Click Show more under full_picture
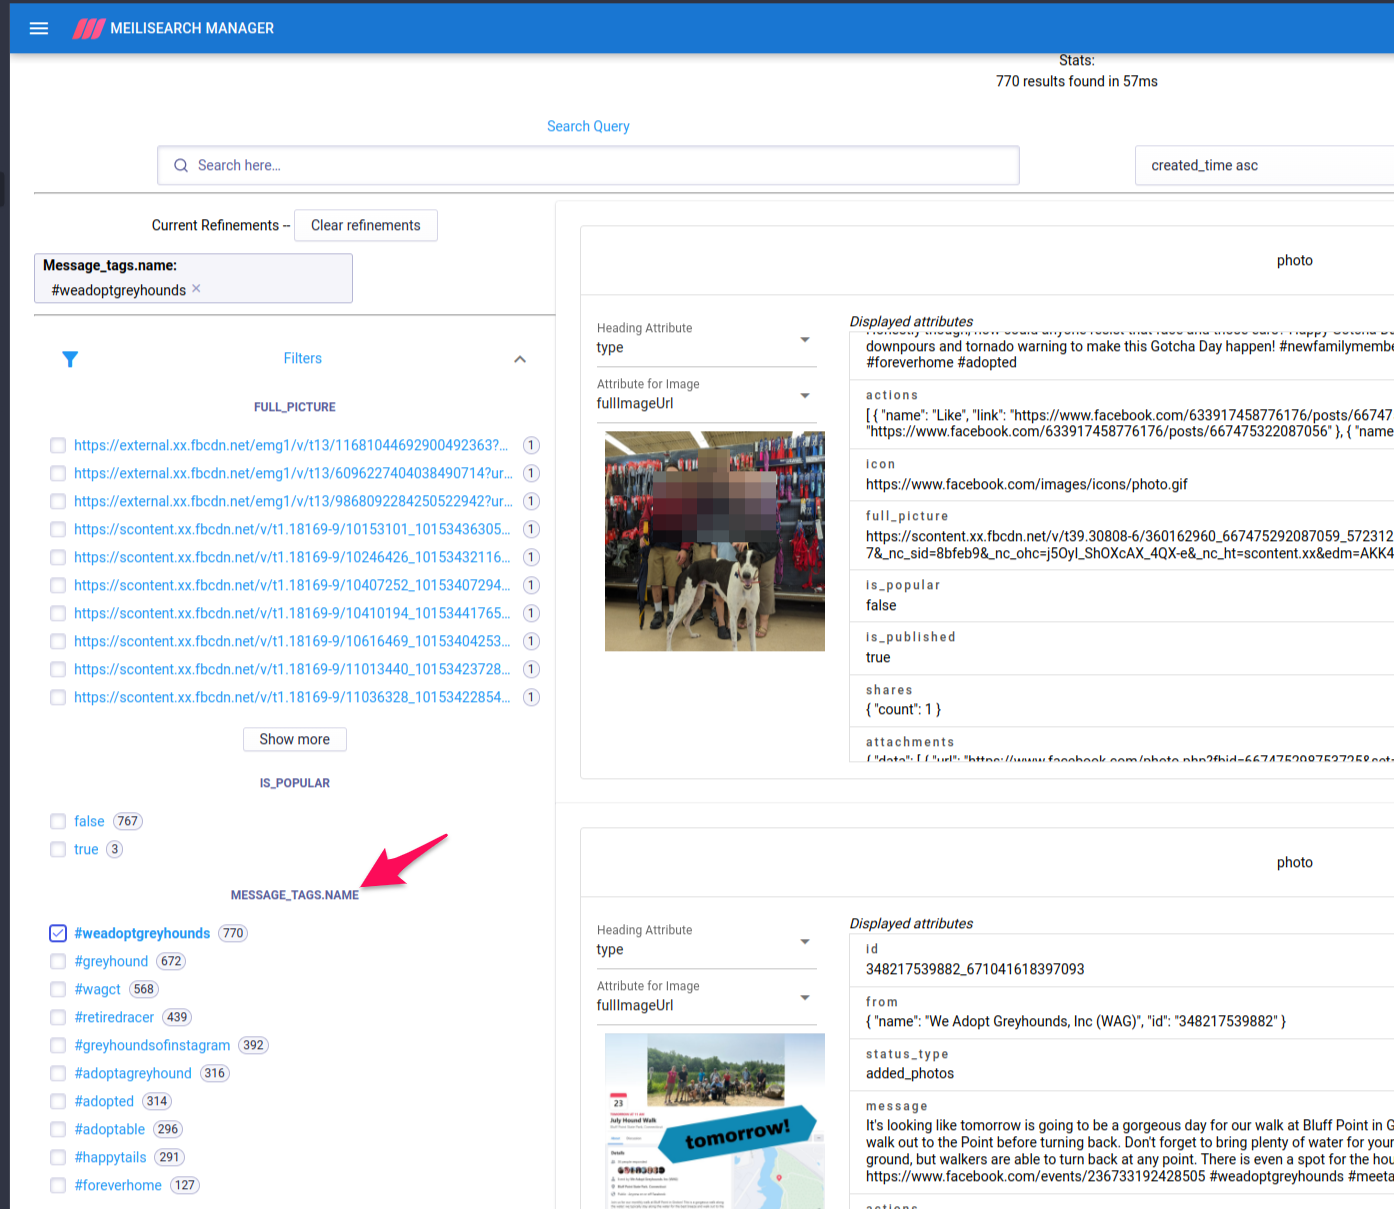The width and height of the screenshot is (1394, 1209). (x=294, y=739)
